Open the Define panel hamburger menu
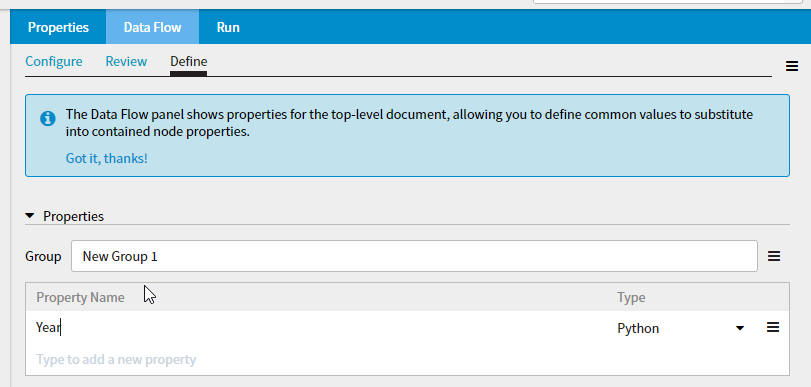This screenshot has height=387, width=811. tap(791, 66)
